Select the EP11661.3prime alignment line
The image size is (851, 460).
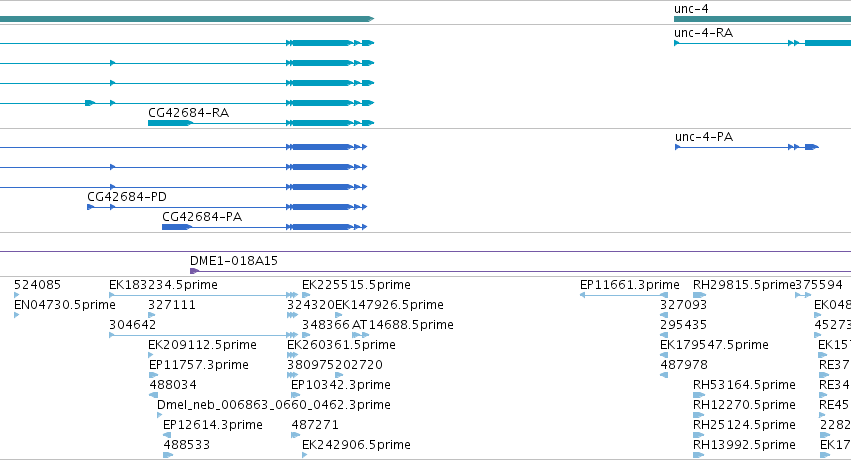[624, 295]
